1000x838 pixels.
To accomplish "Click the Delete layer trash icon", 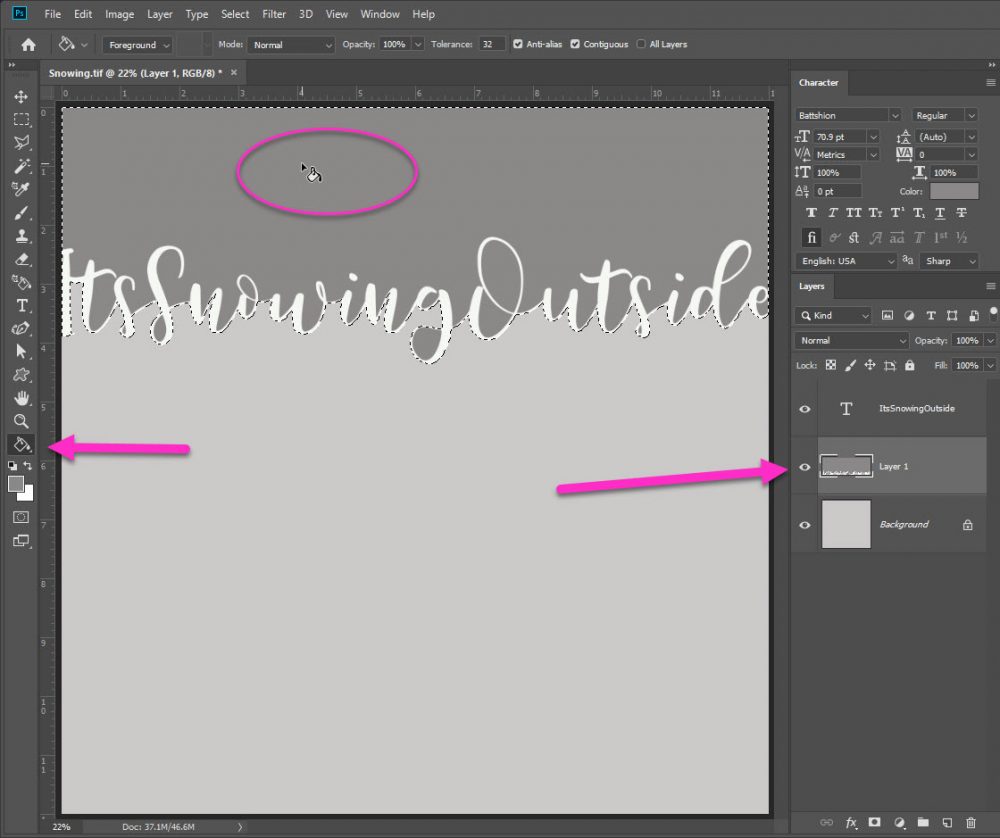I will (970, 822).
